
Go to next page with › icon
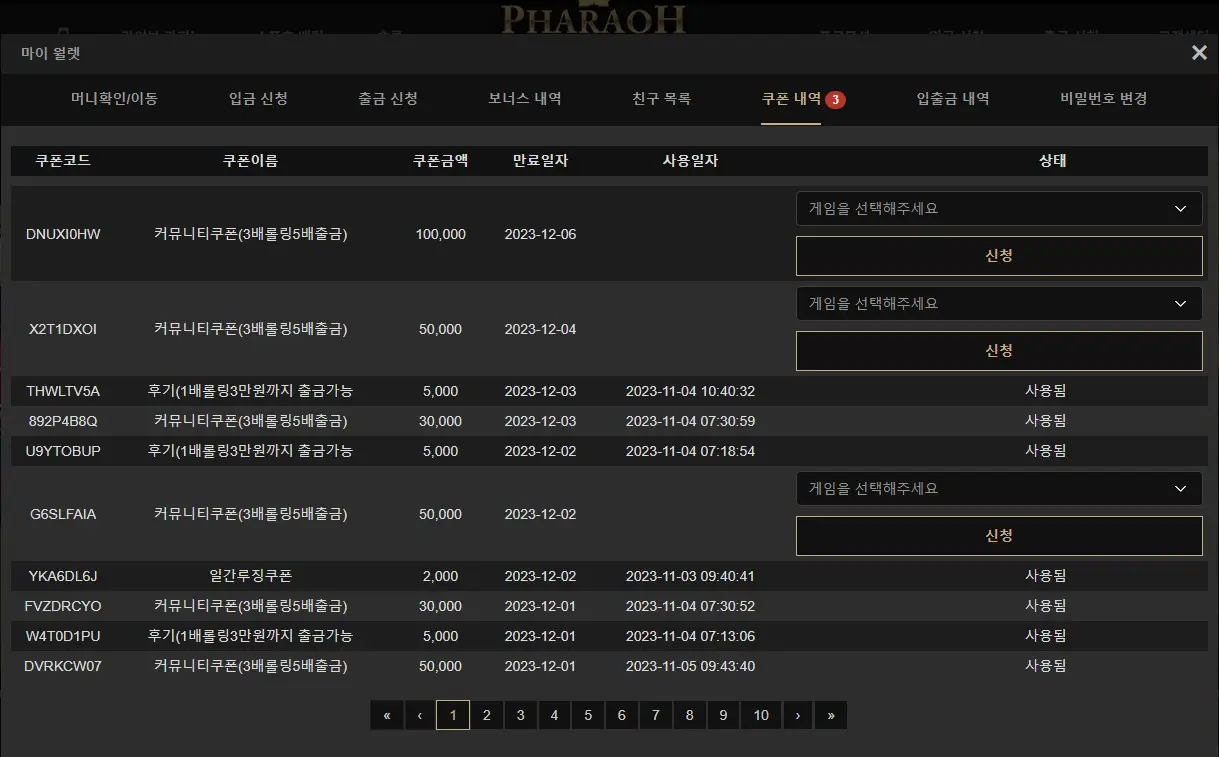click(x=797, y=715)
